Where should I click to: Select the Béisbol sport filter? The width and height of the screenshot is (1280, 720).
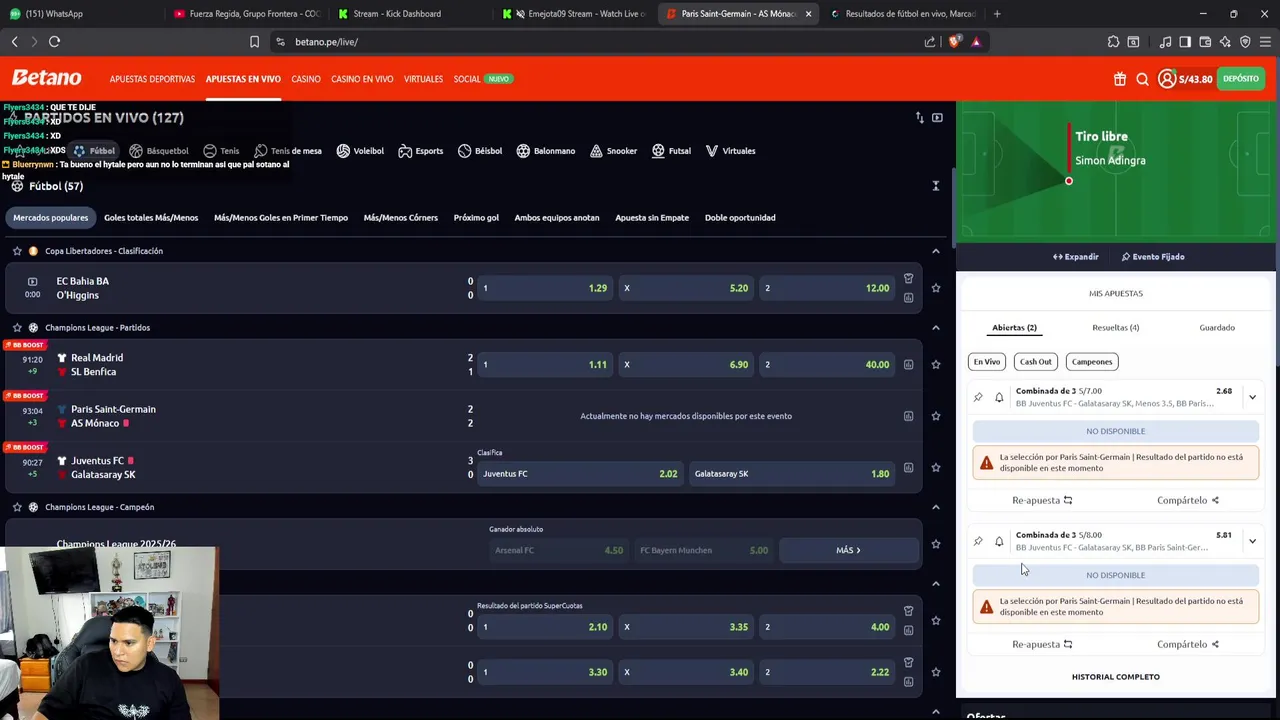click(x=480, y=151)
